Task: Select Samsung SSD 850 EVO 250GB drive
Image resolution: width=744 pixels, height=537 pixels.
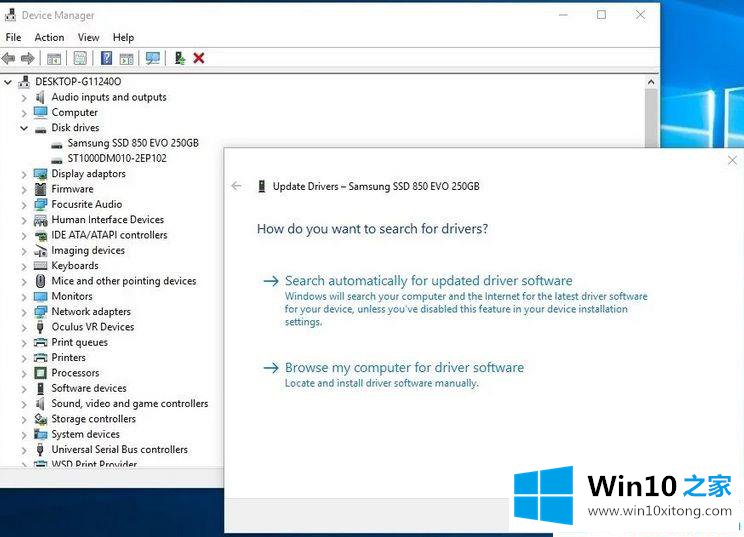Action: pos(133,143)
